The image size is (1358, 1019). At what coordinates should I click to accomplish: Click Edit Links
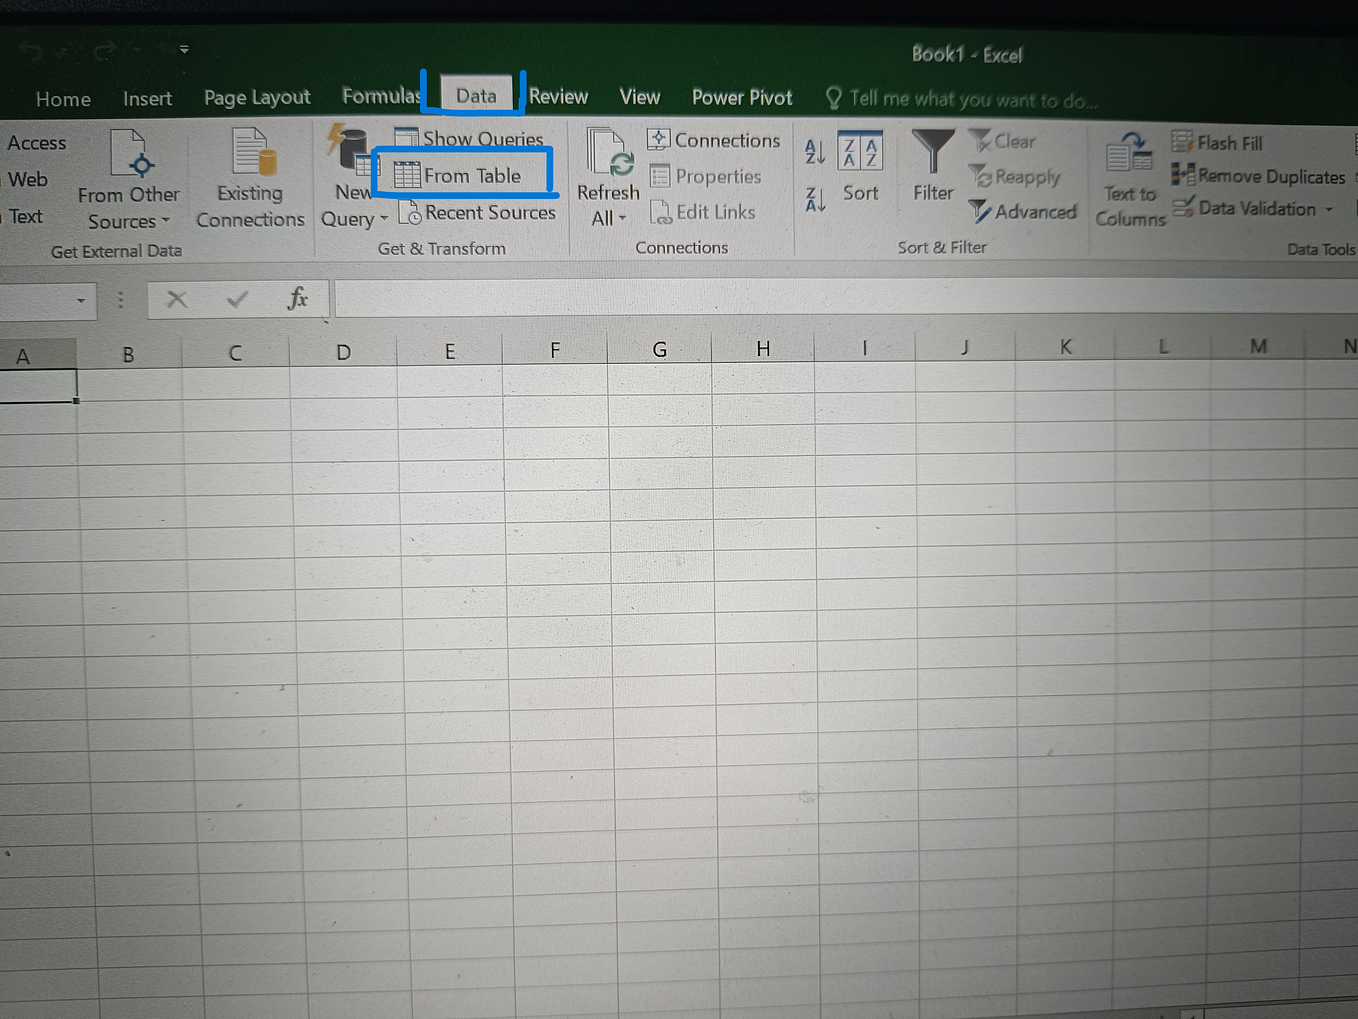click(x=703, y=212)
